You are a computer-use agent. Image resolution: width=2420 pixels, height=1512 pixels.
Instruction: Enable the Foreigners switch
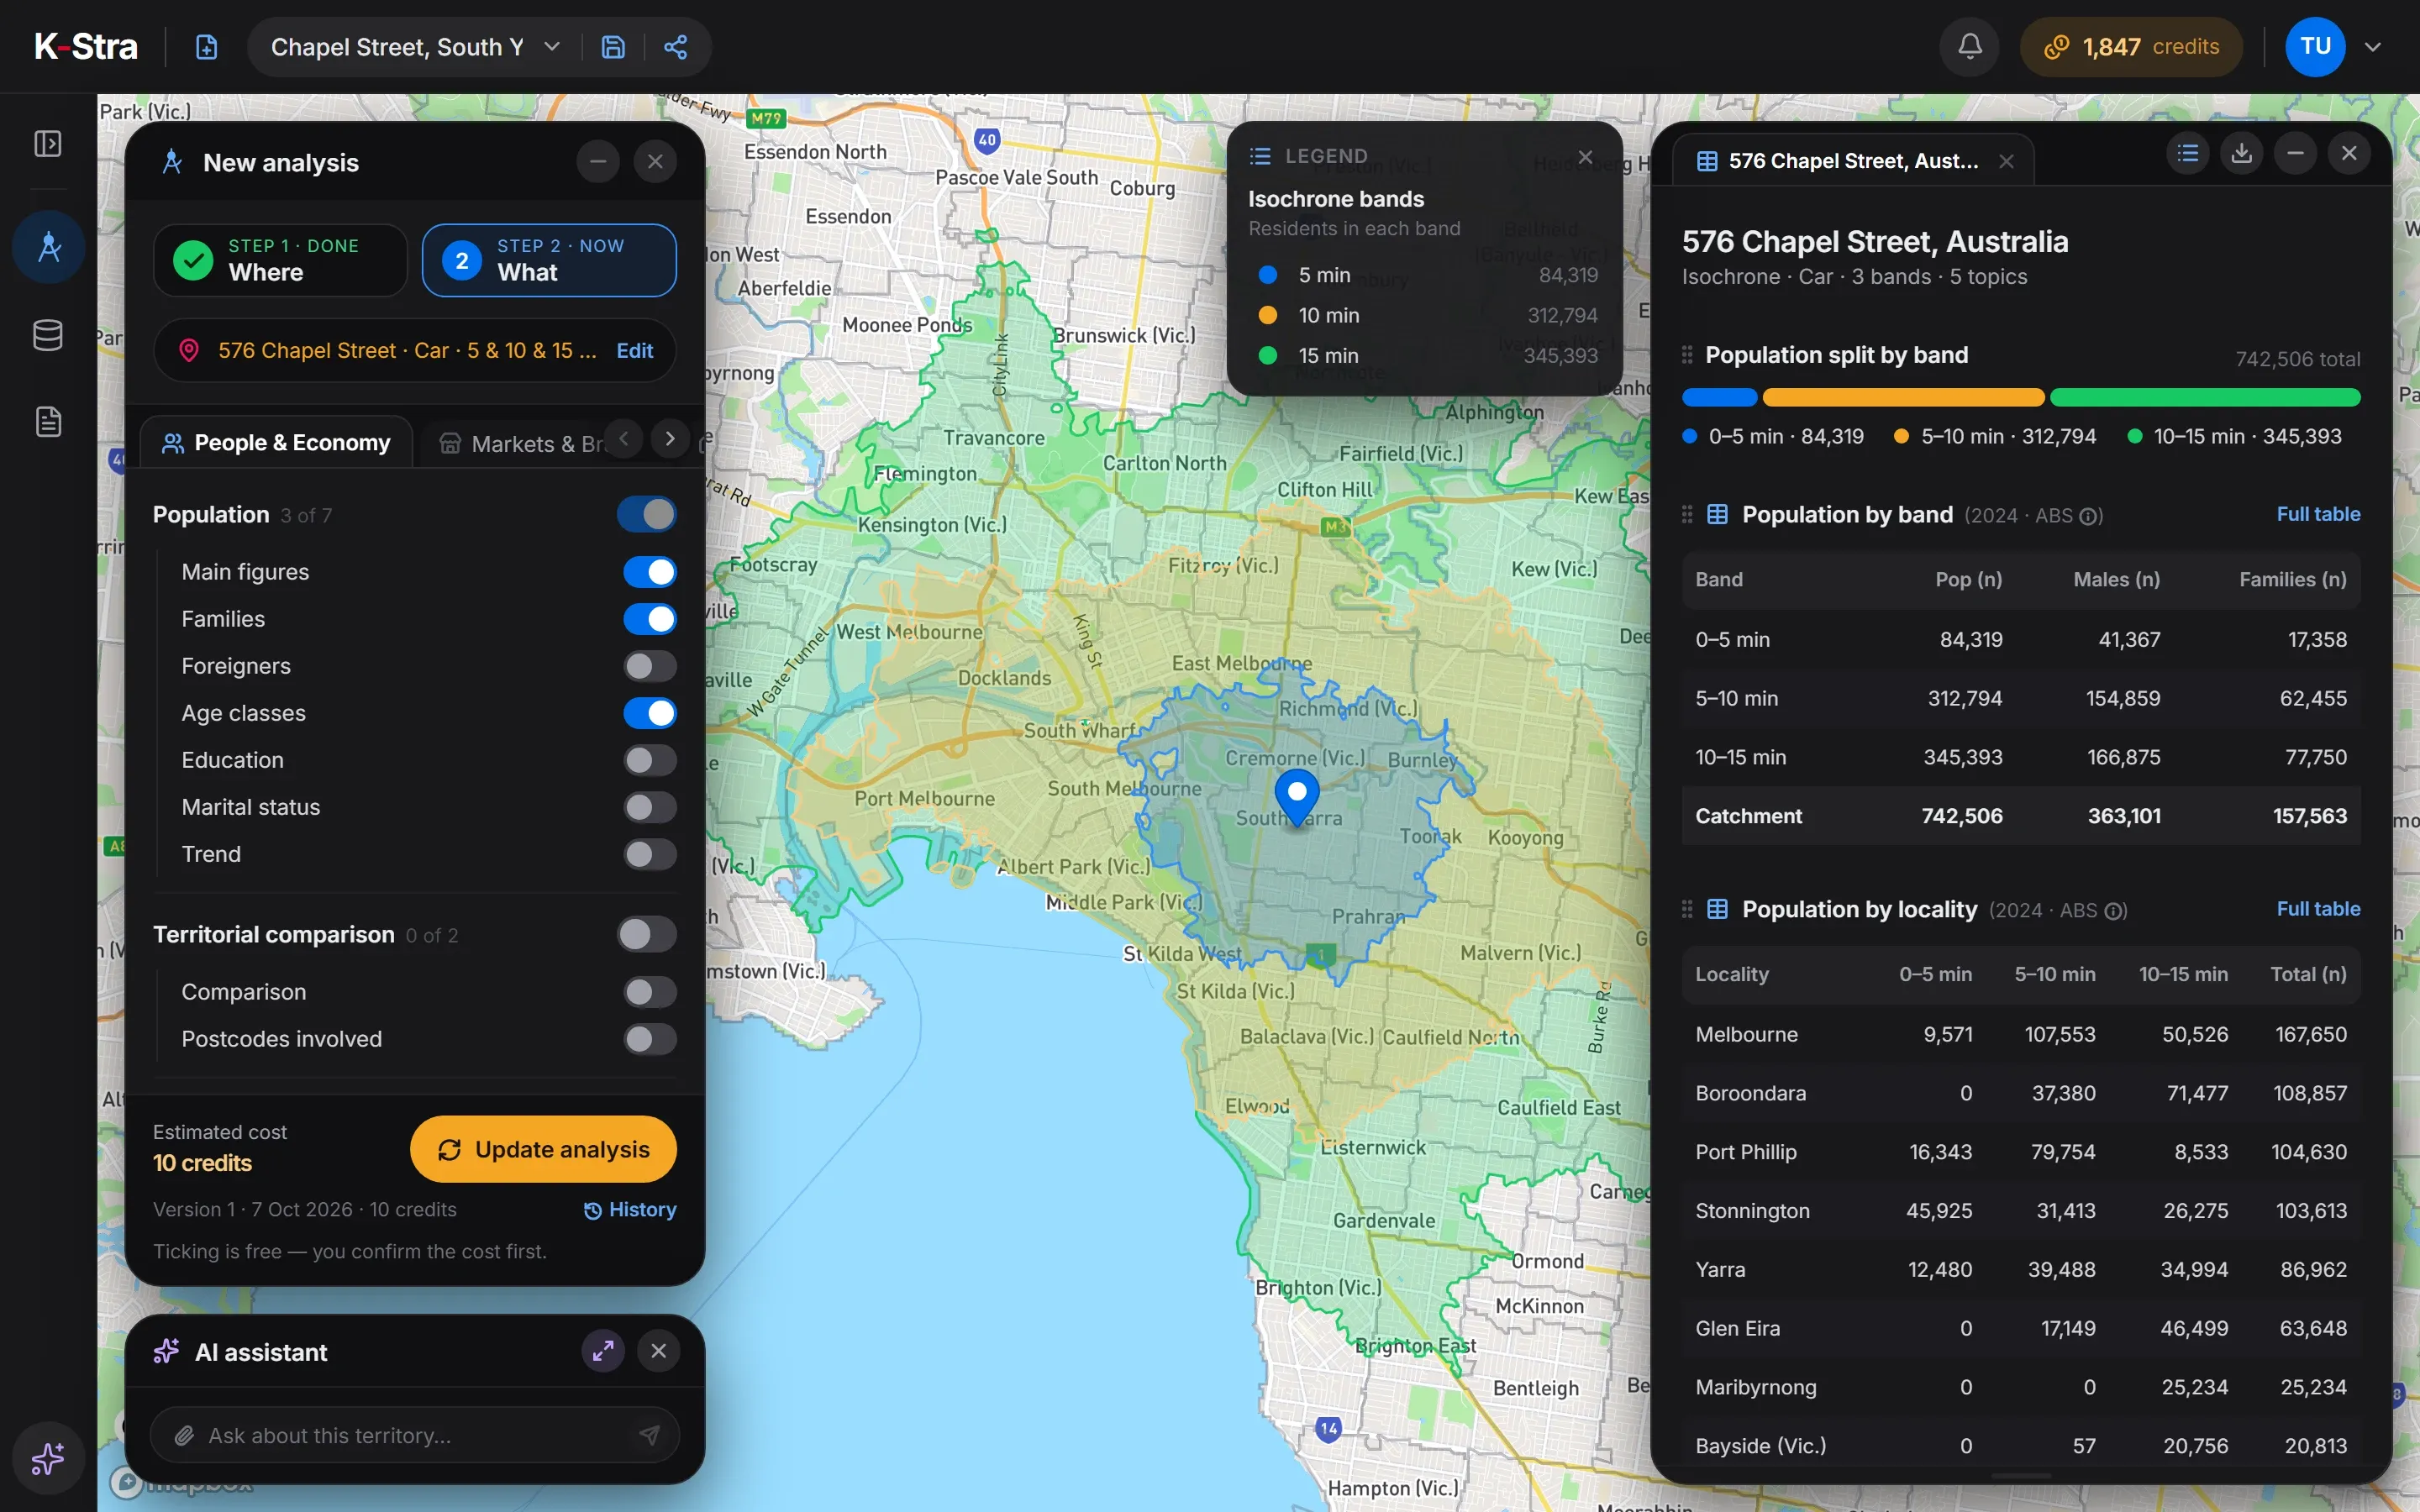coord(650,666)
